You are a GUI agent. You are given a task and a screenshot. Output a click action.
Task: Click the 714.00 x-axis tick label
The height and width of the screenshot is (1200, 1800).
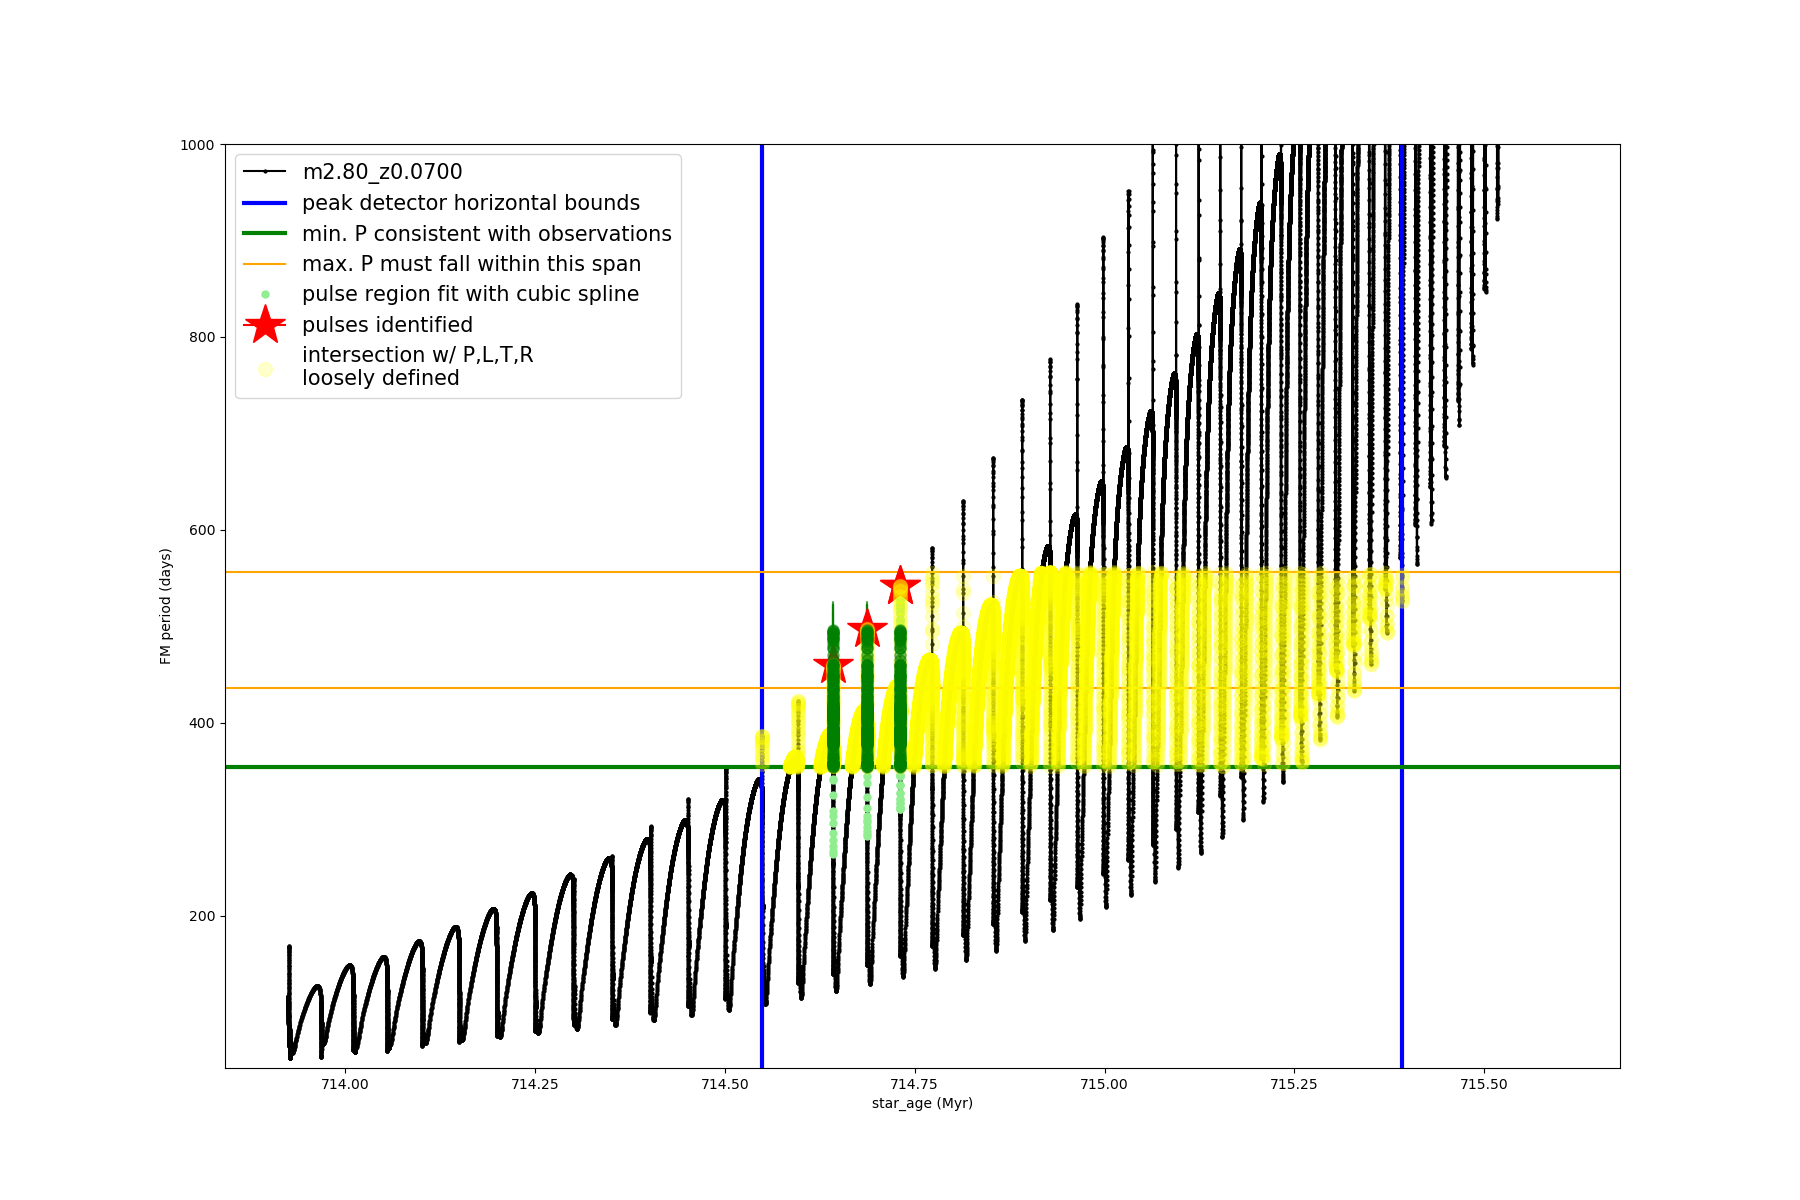pos(344,1084)
